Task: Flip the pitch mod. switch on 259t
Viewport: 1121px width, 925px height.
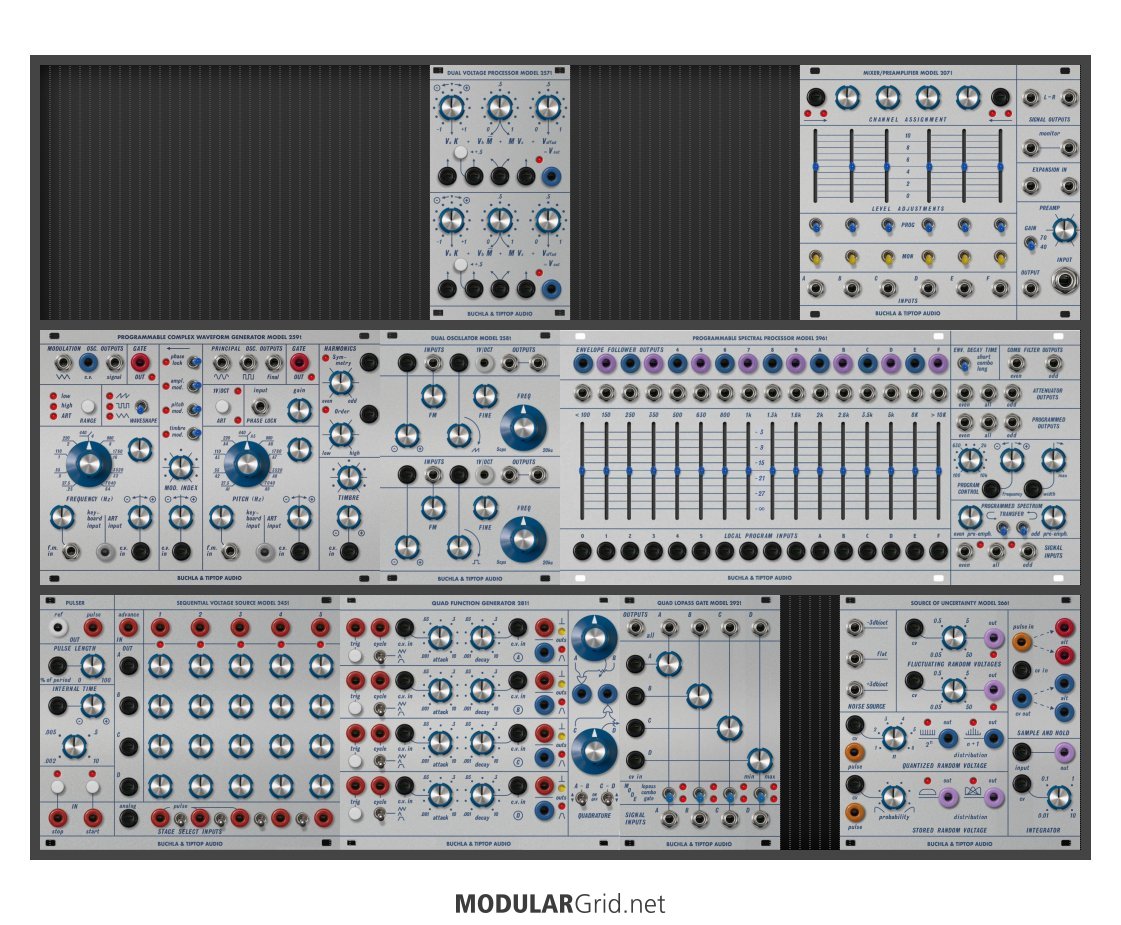Action: (193, 410)
